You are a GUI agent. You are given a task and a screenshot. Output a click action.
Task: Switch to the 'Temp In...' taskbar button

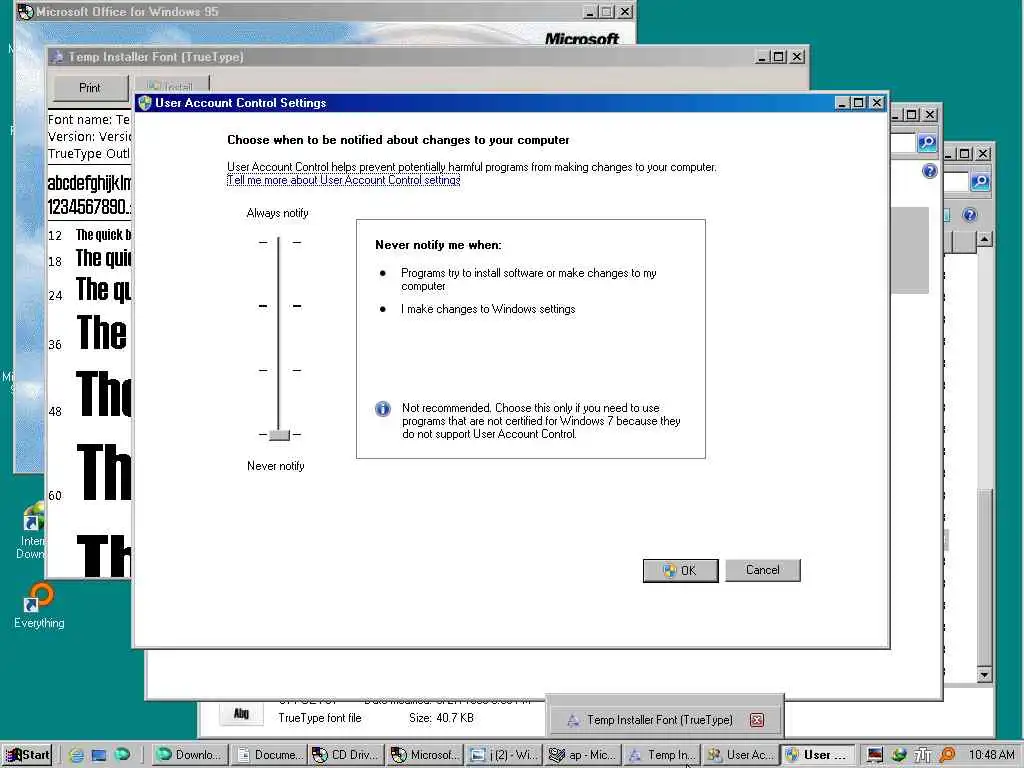660,755
